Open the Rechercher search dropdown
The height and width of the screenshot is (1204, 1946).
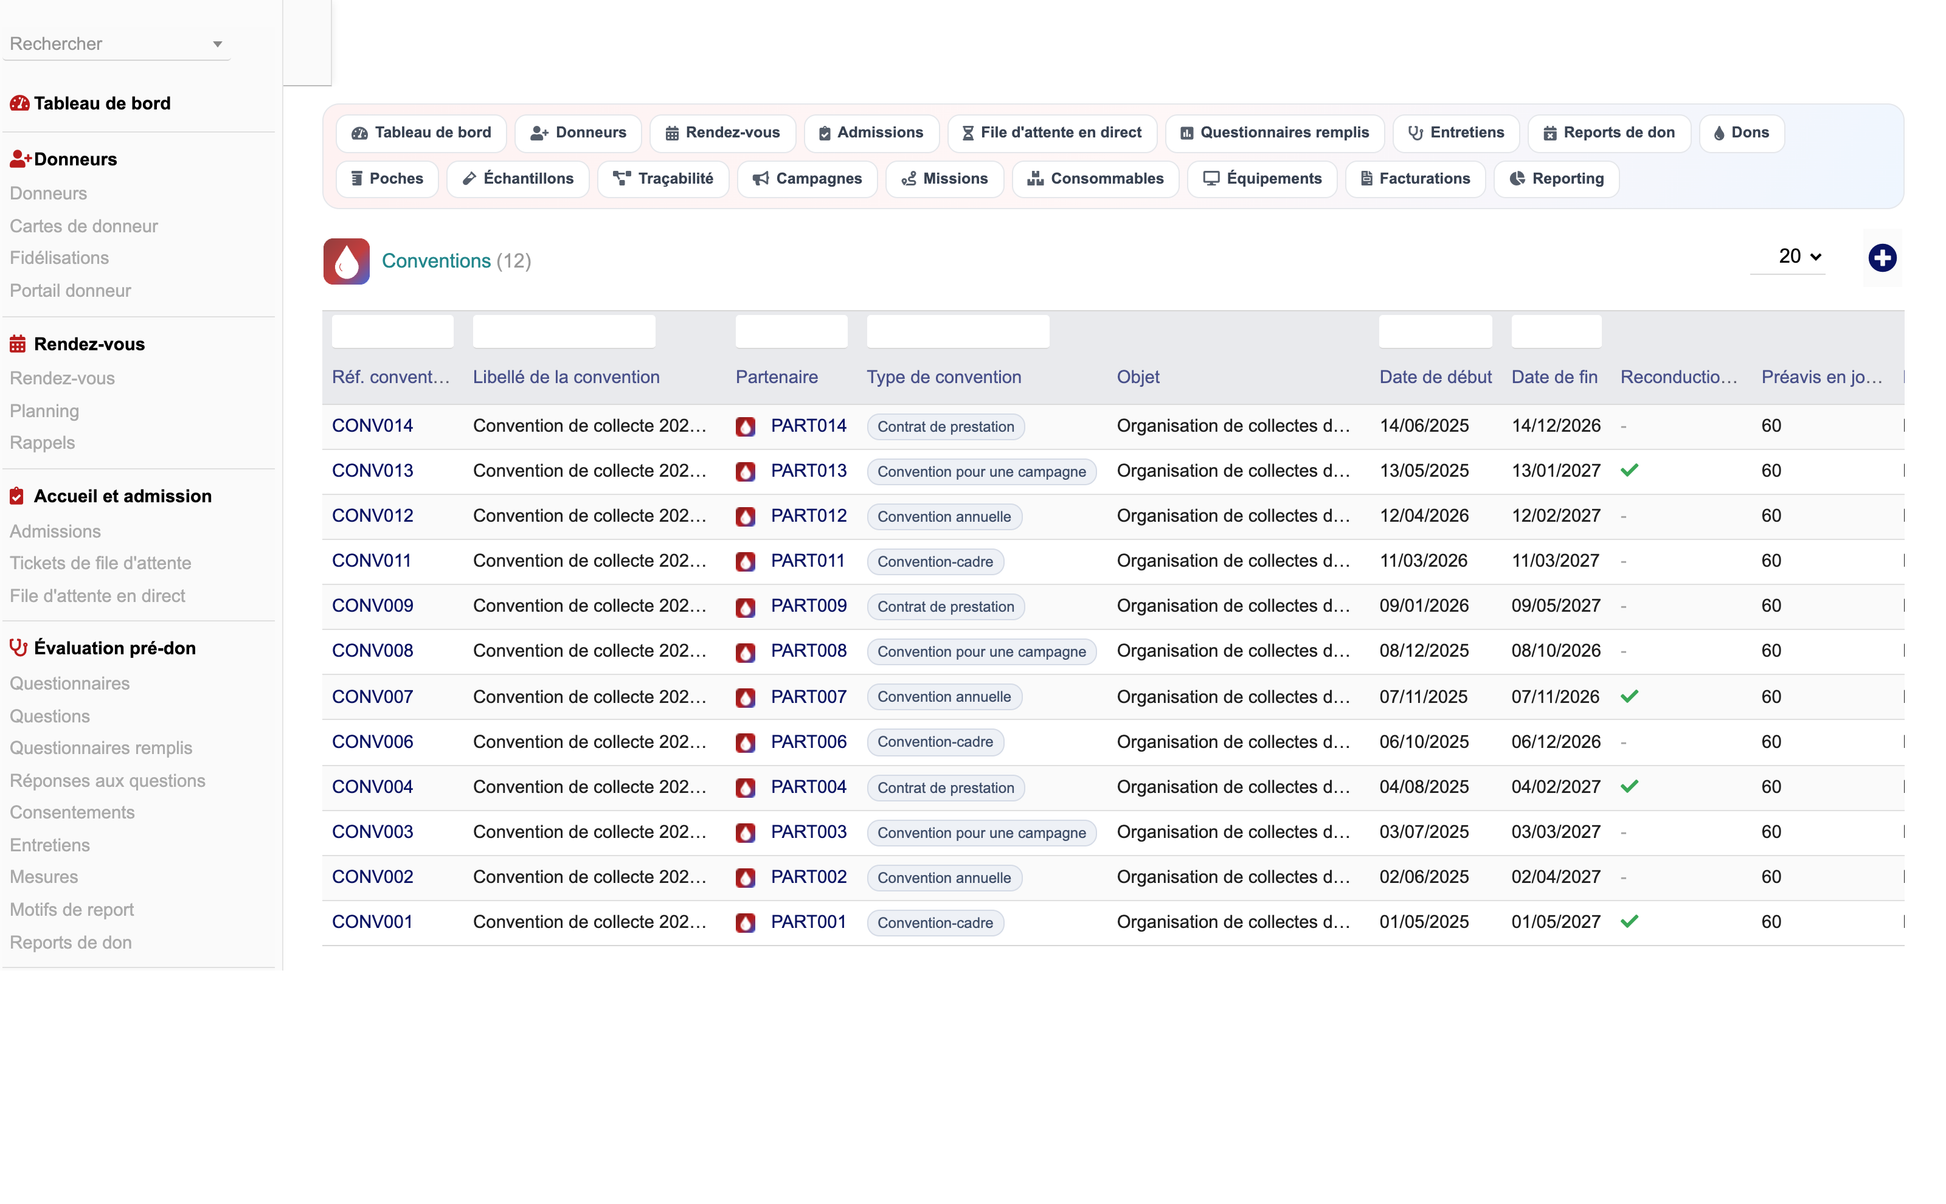(x=117, y=44)
